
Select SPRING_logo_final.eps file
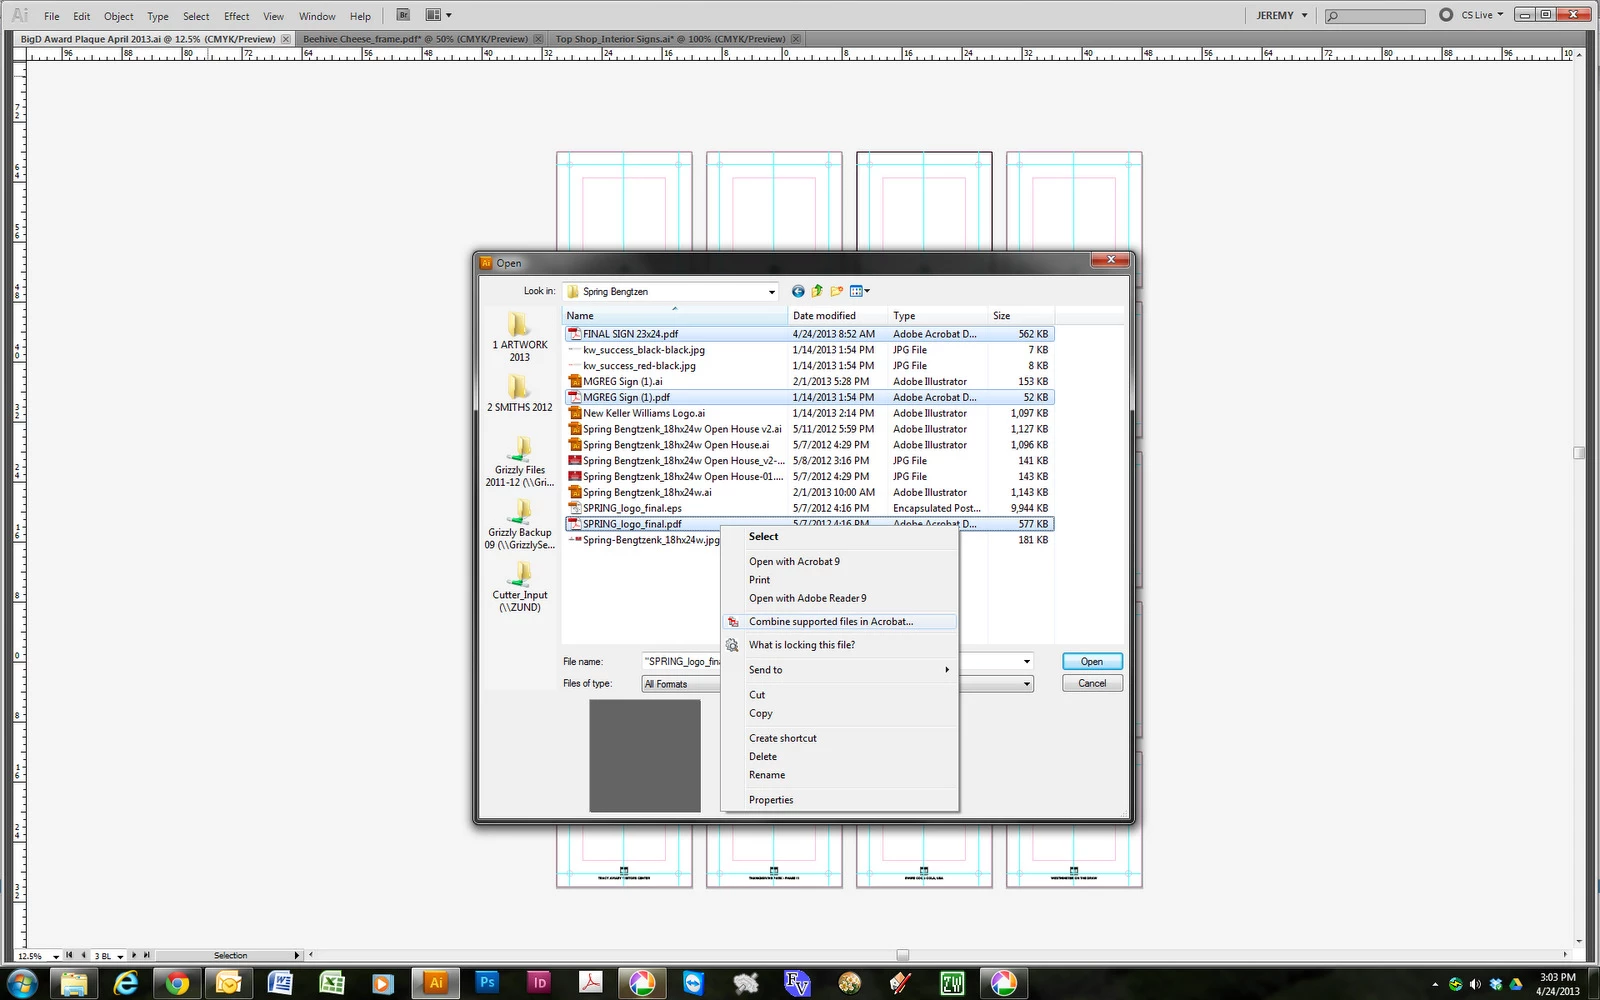pos(808,508)
